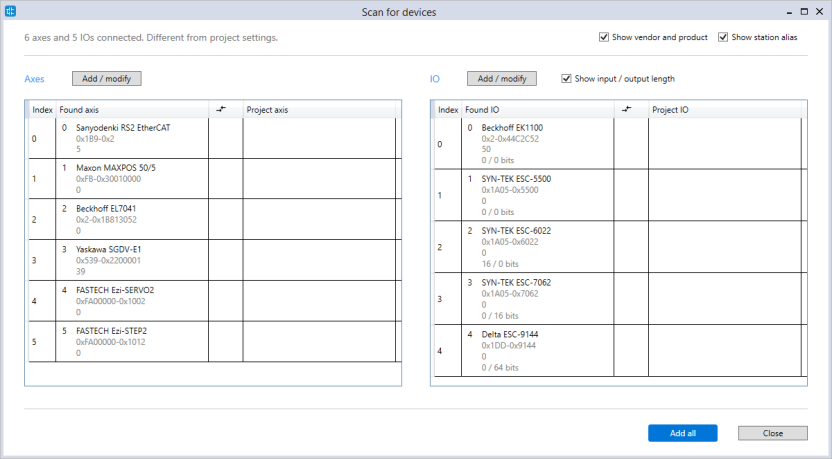Image resolution: width=832 pixels, height=459 pixels.
Task: Click Index column header in Axes table
Action: point(42,110)
